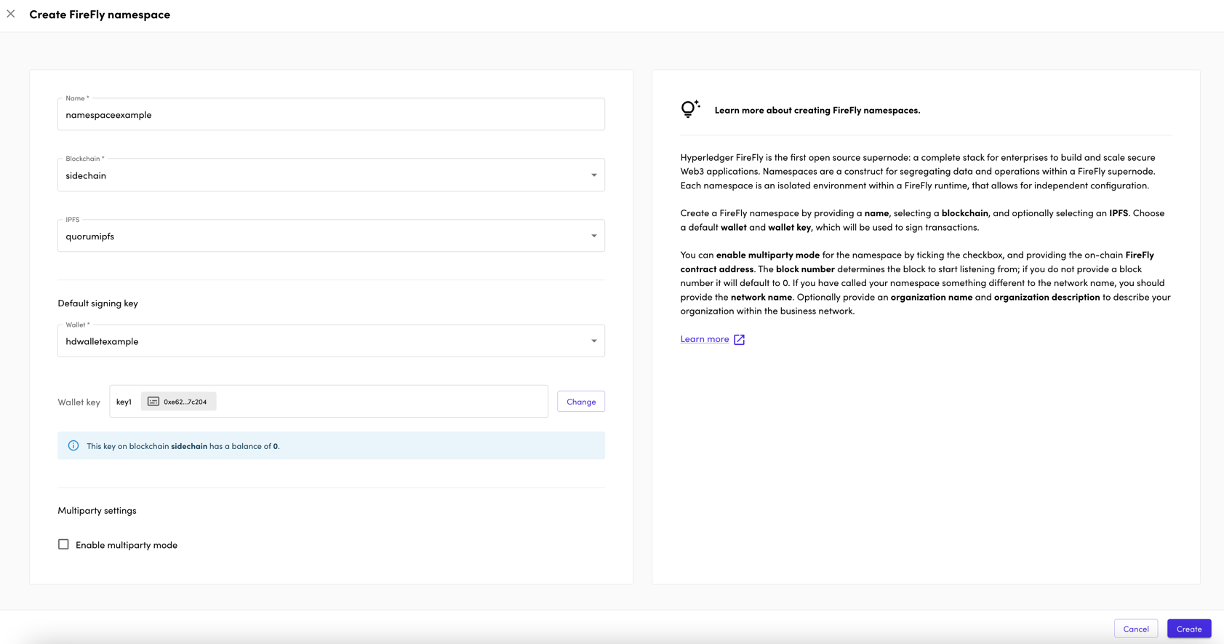Click the lightbulb icon in the help panel
Screen dimensions: 1224x644
[689, 109]
